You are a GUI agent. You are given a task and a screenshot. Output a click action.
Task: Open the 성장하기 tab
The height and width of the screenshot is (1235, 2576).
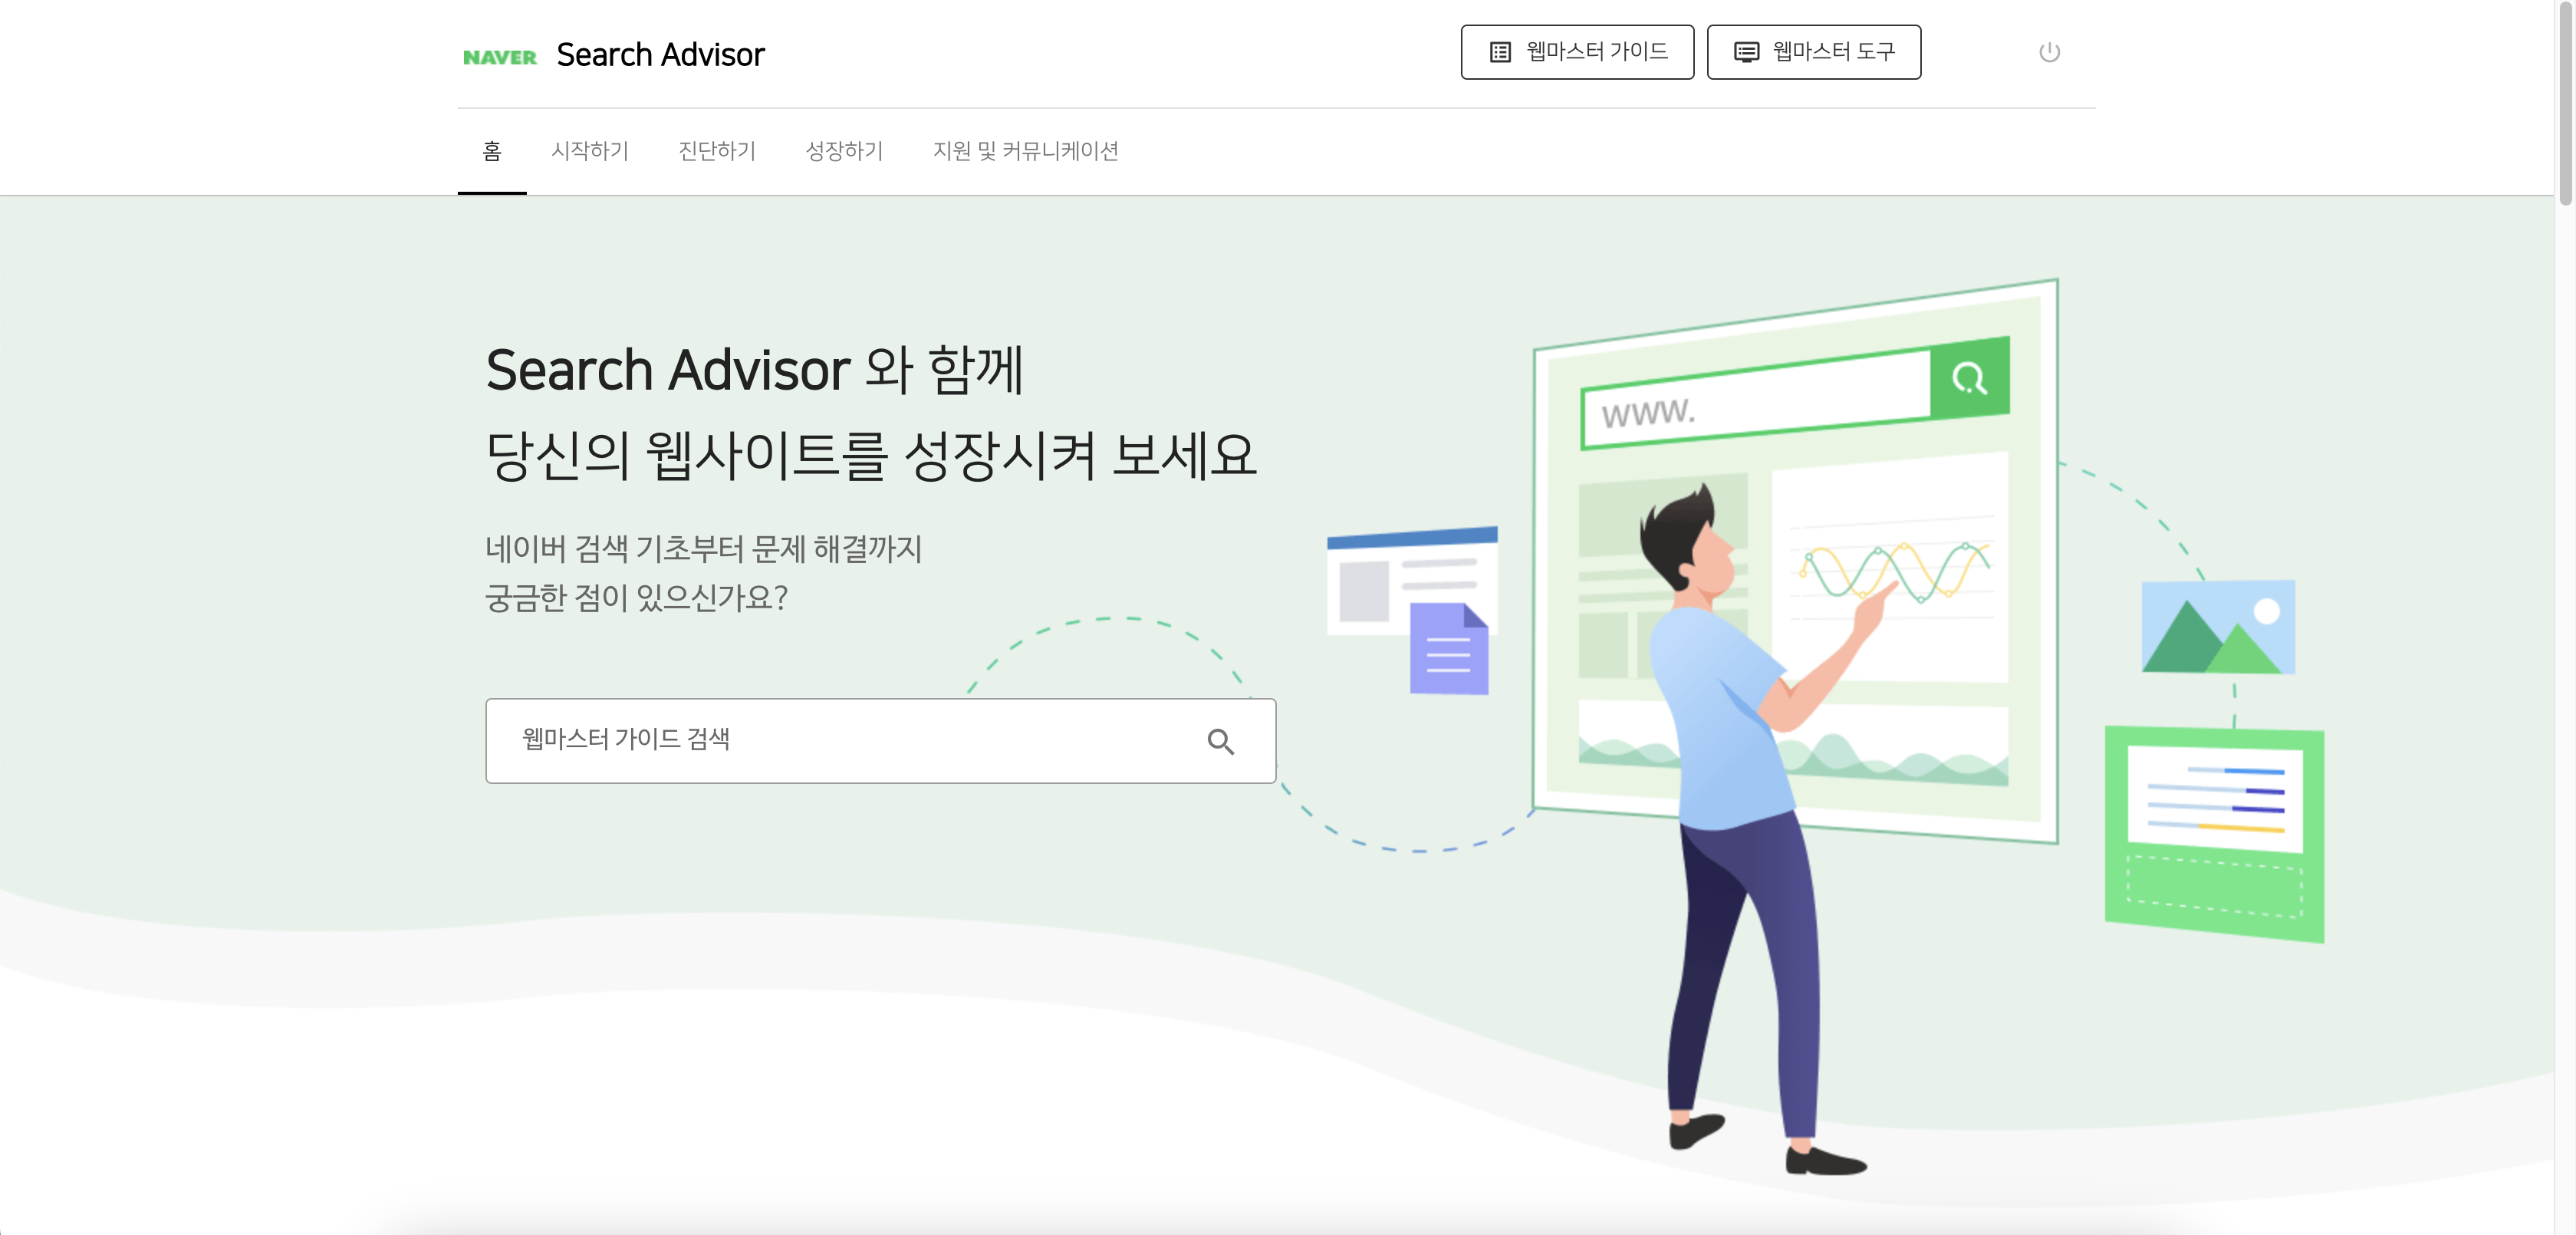tap(844, 151)
